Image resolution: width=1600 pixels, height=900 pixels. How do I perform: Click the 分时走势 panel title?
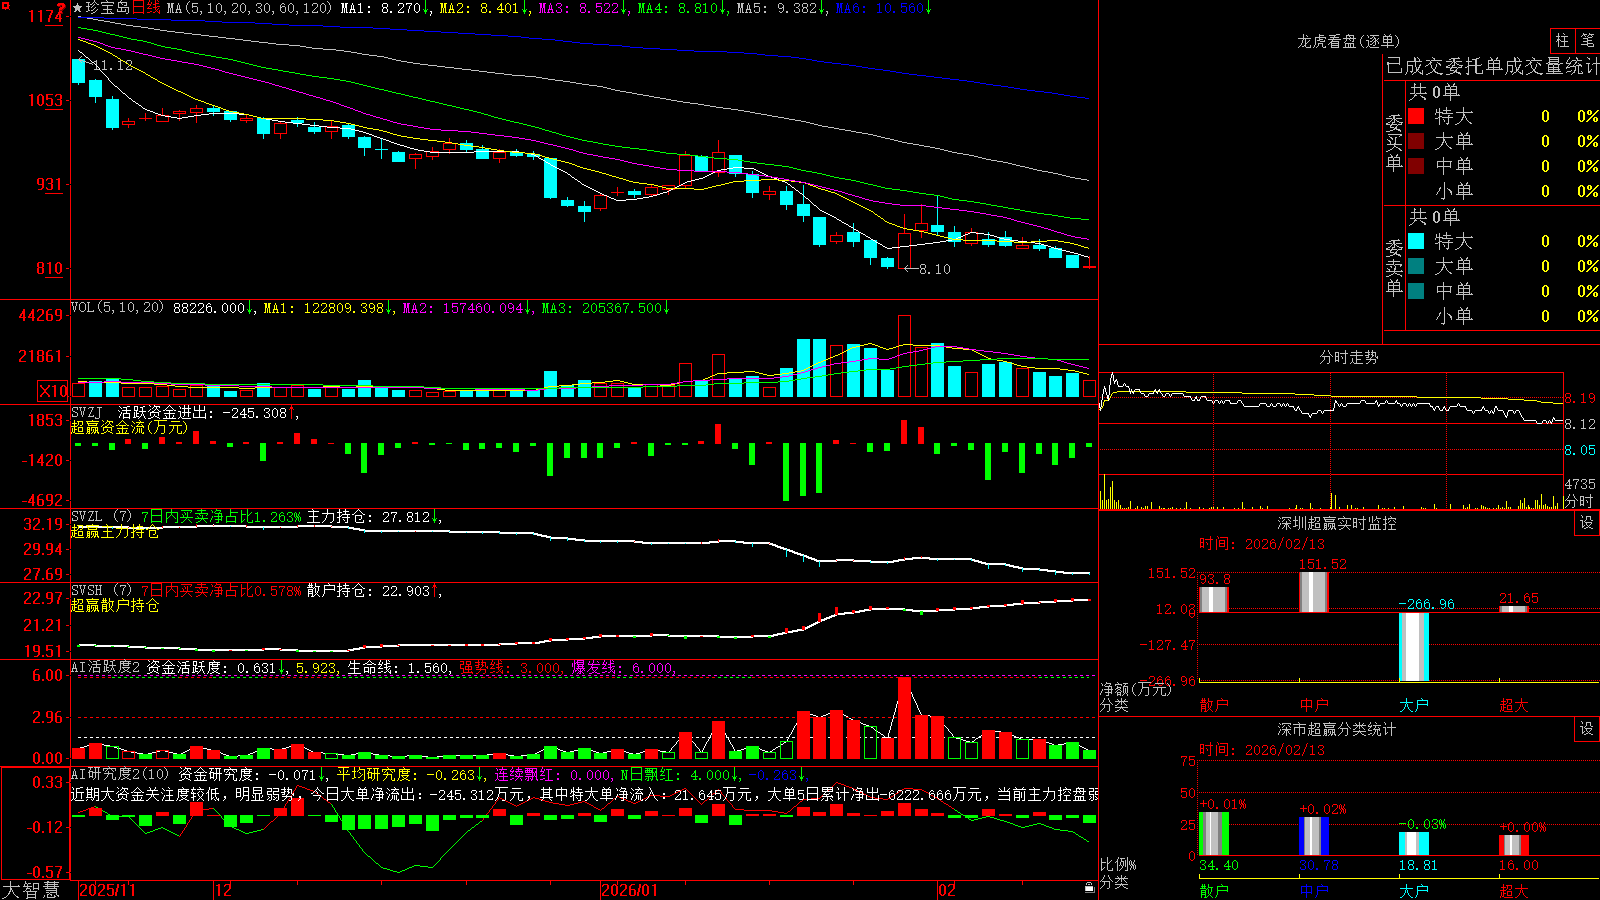[1349, 357]
